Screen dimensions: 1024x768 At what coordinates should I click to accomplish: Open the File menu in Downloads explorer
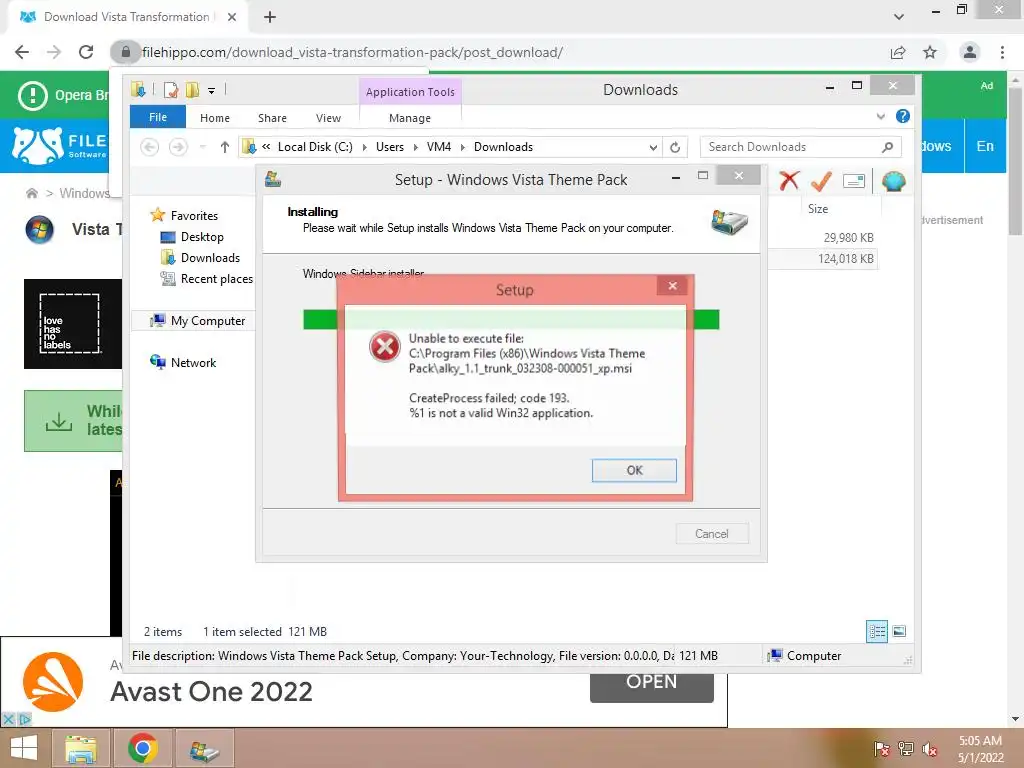pyautogui.click(x=157, y=118)
